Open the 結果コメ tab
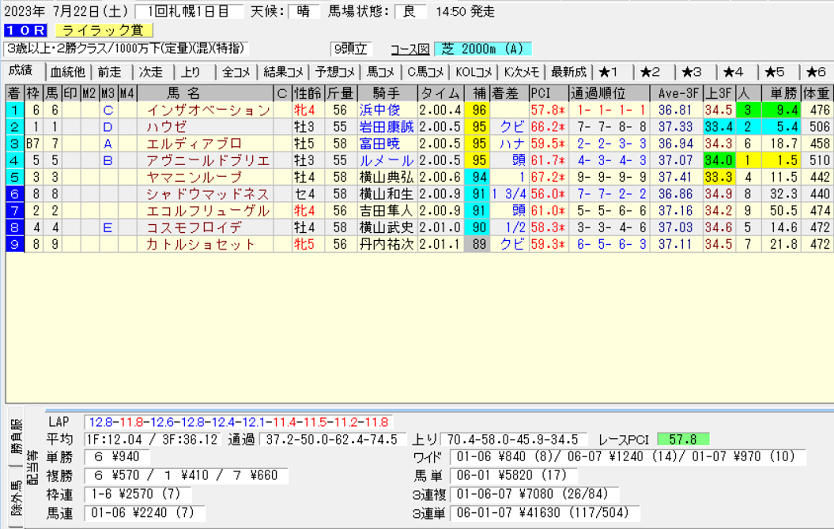The height and width of the screenshot is (529, 834). (283, 72)
